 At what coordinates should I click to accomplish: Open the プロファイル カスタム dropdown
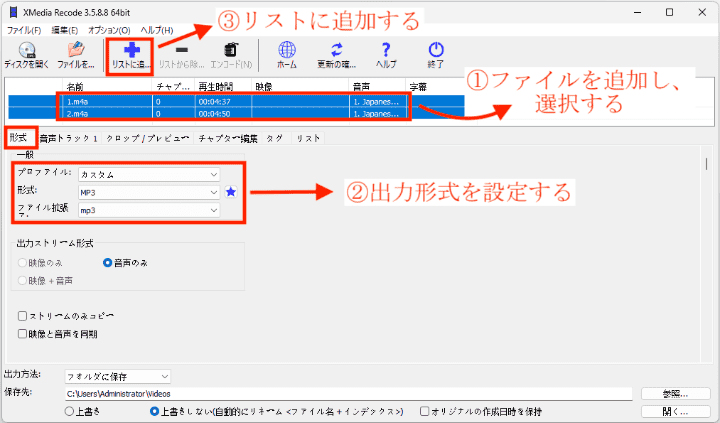click(149, 175)
